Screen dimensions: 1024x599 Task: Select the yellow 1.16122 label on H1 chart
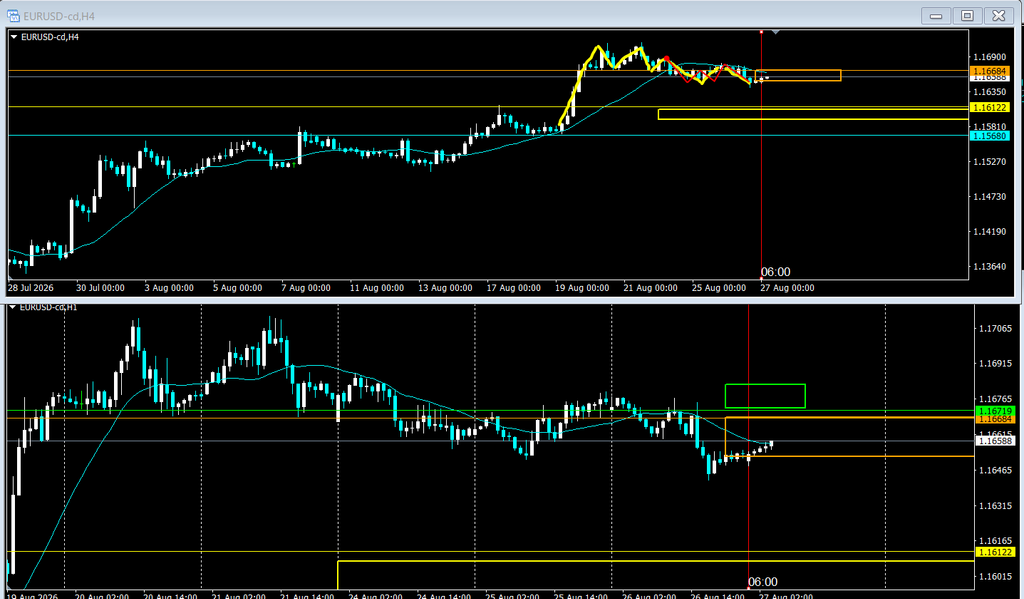(x=995, y=552)
